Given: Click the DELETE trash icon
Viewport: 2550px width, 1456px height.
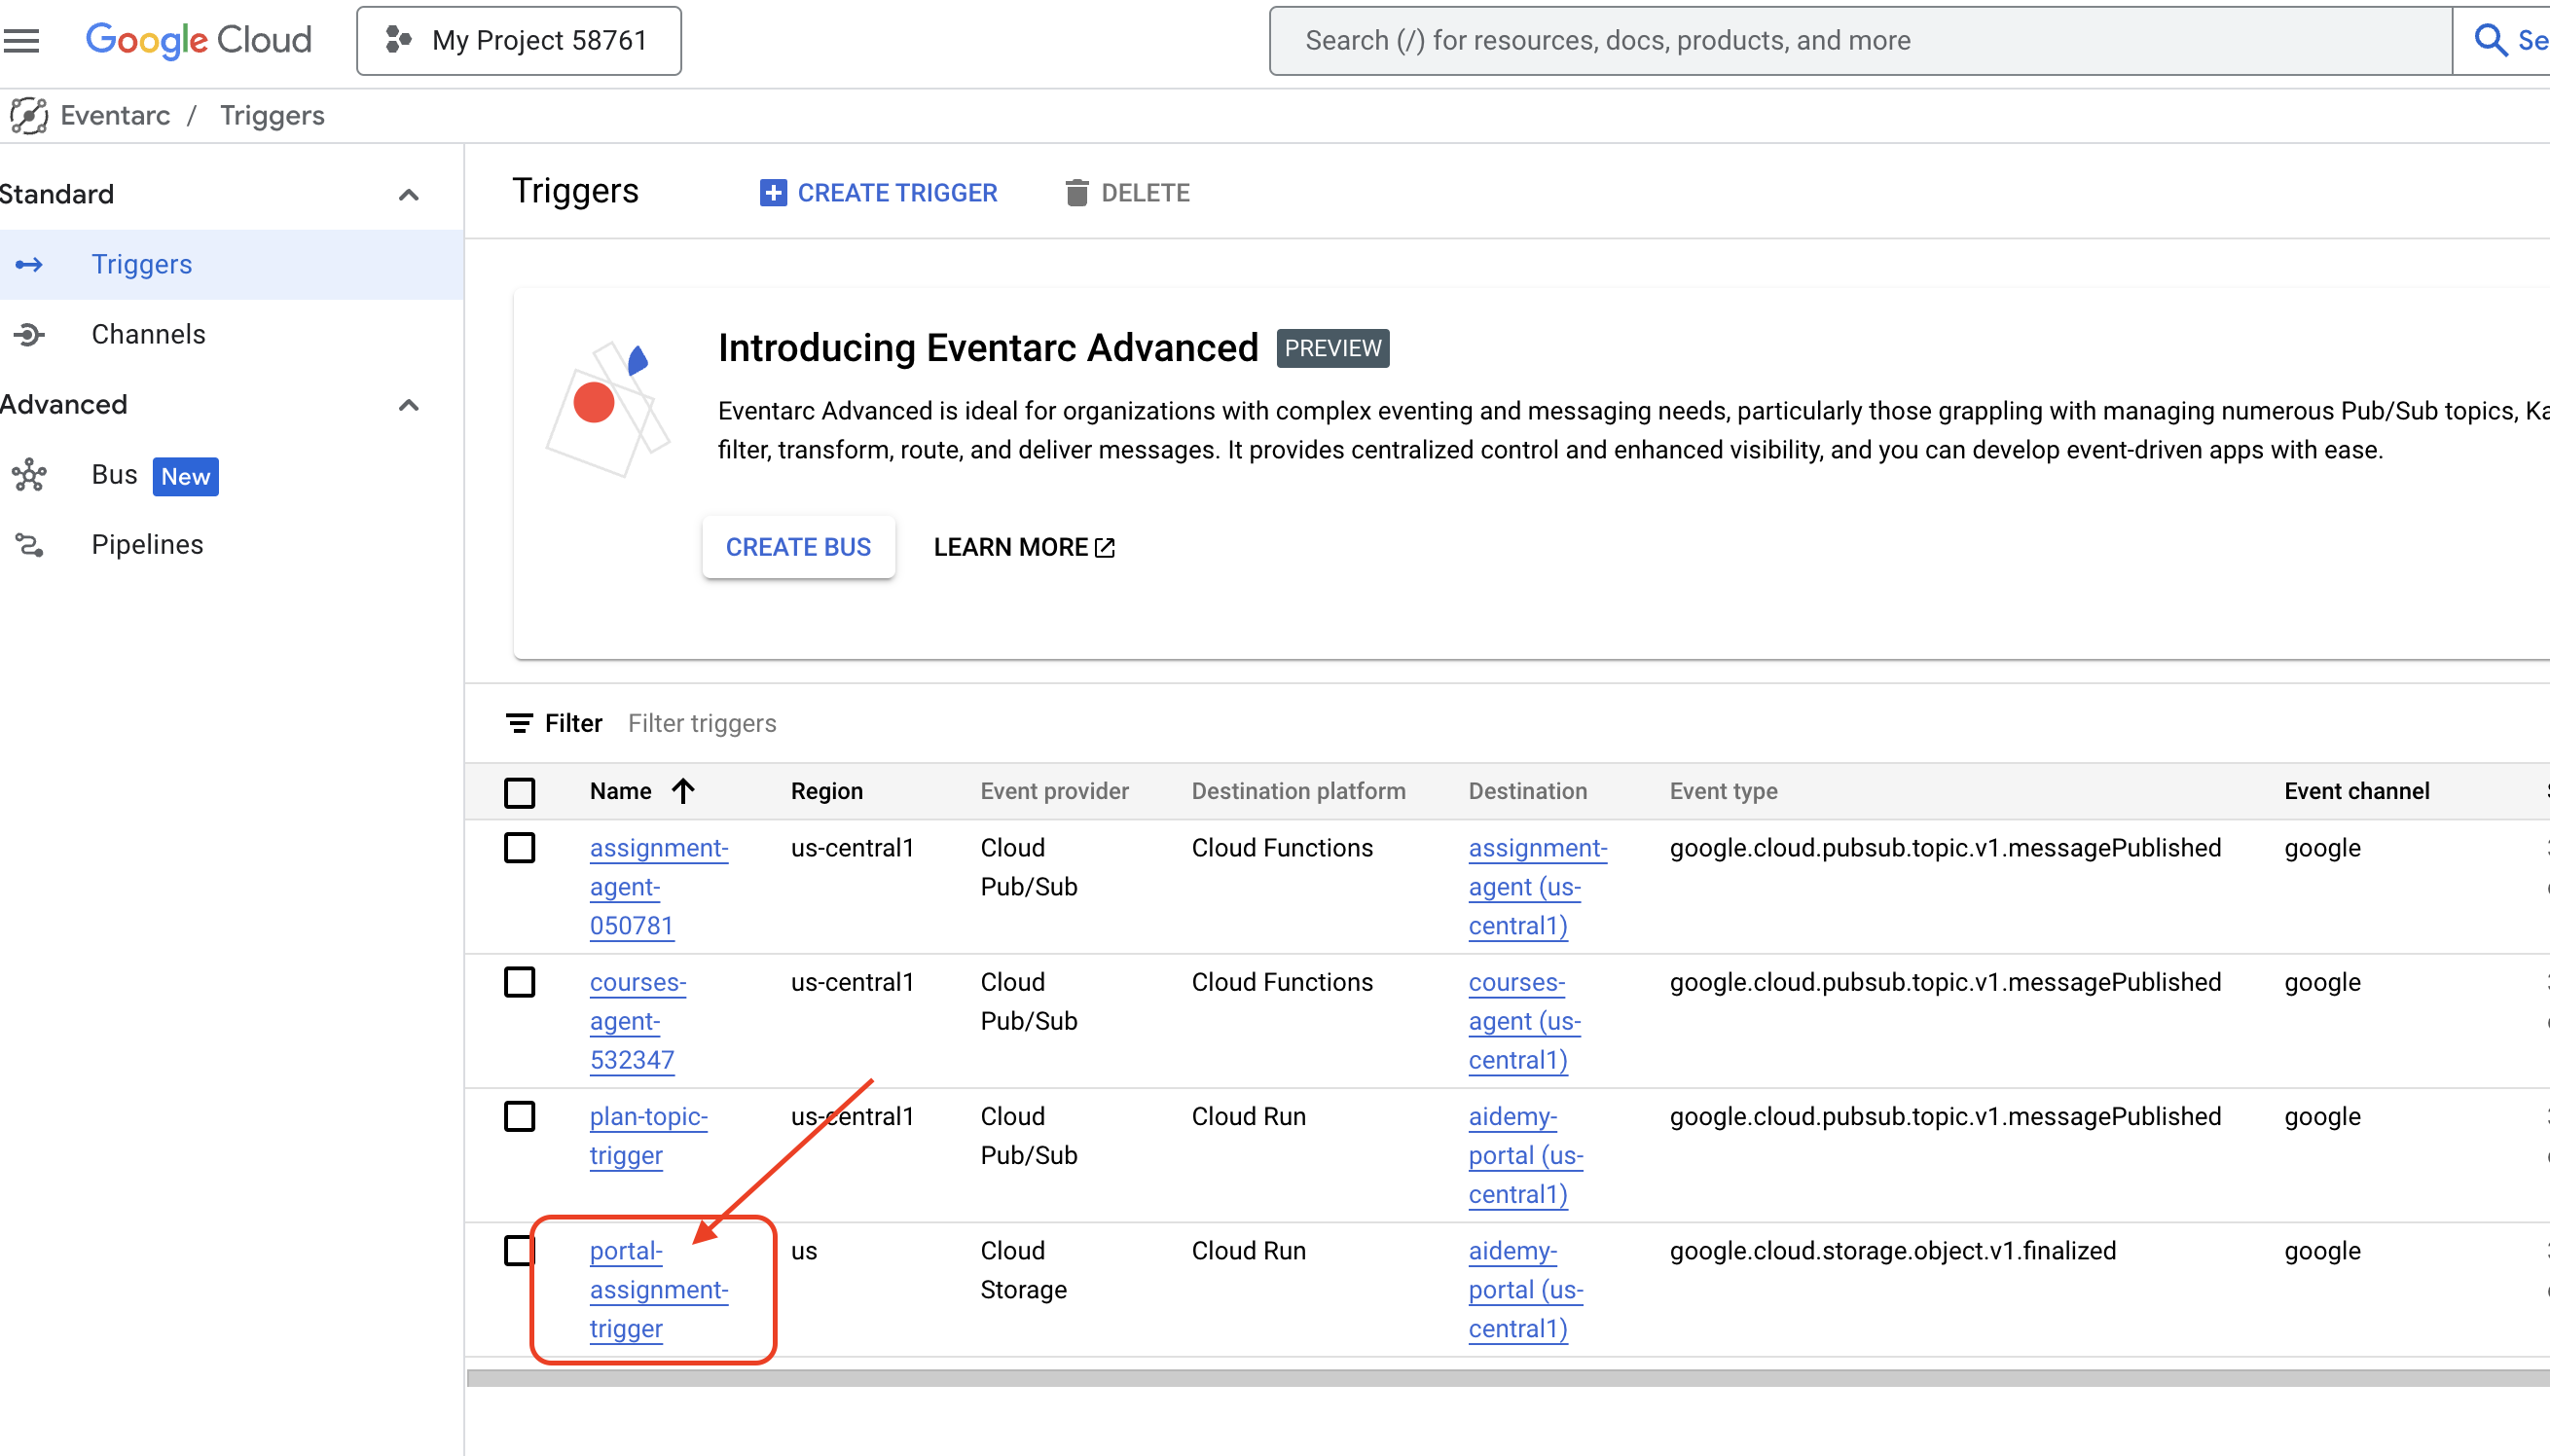Looking at the screenshot, I should point(1075,193).
